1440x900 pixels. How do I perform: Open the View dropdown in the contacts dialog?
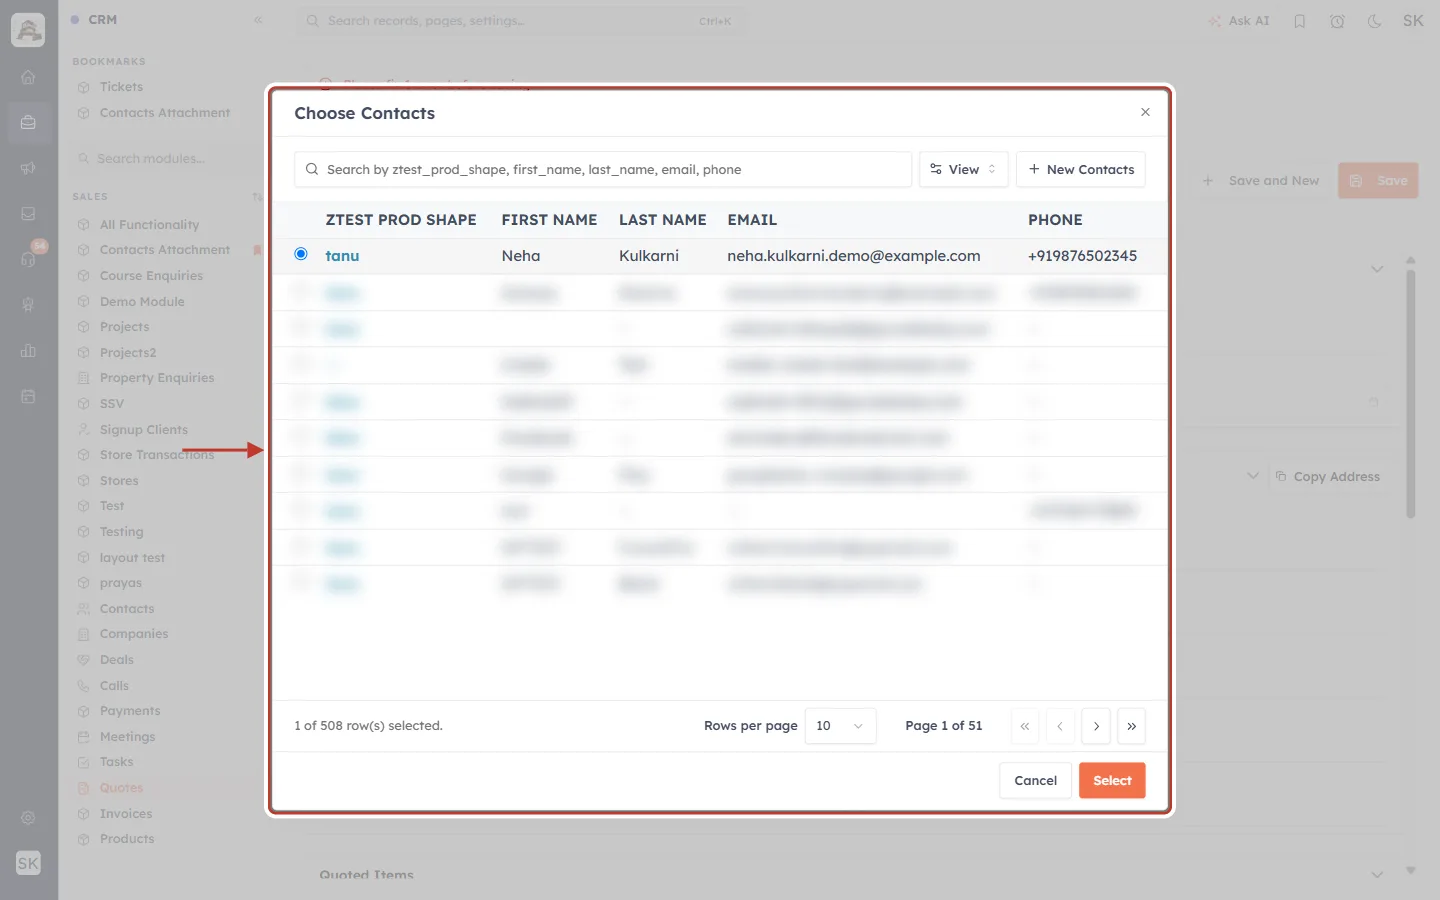[963, 169]
